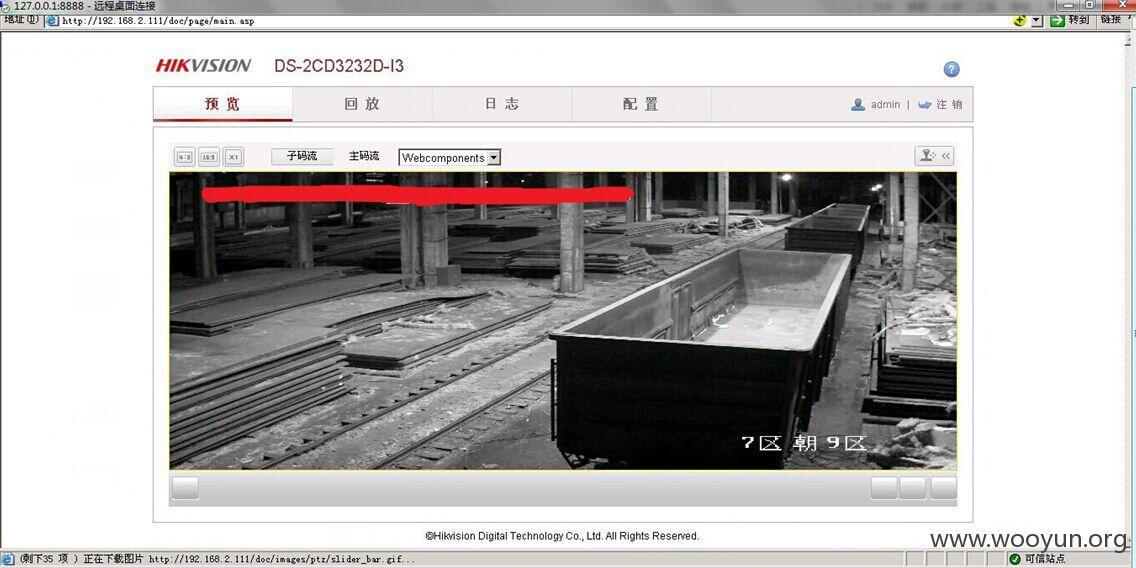
Task: Open the 回放 playback tab
Action: [x=362, y=104]
